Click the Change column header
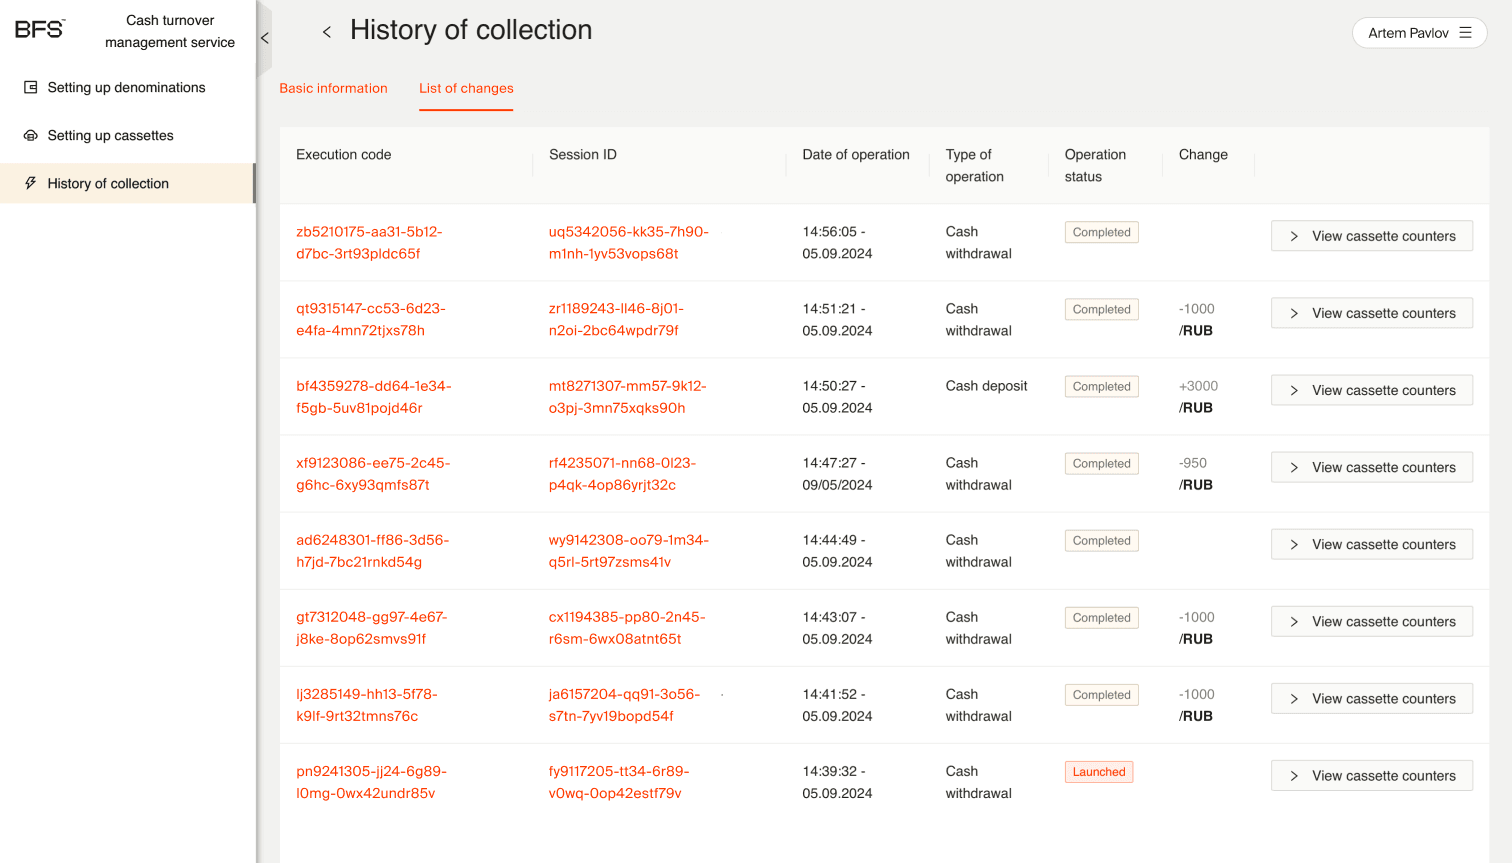 click(x=1203, y=155)
